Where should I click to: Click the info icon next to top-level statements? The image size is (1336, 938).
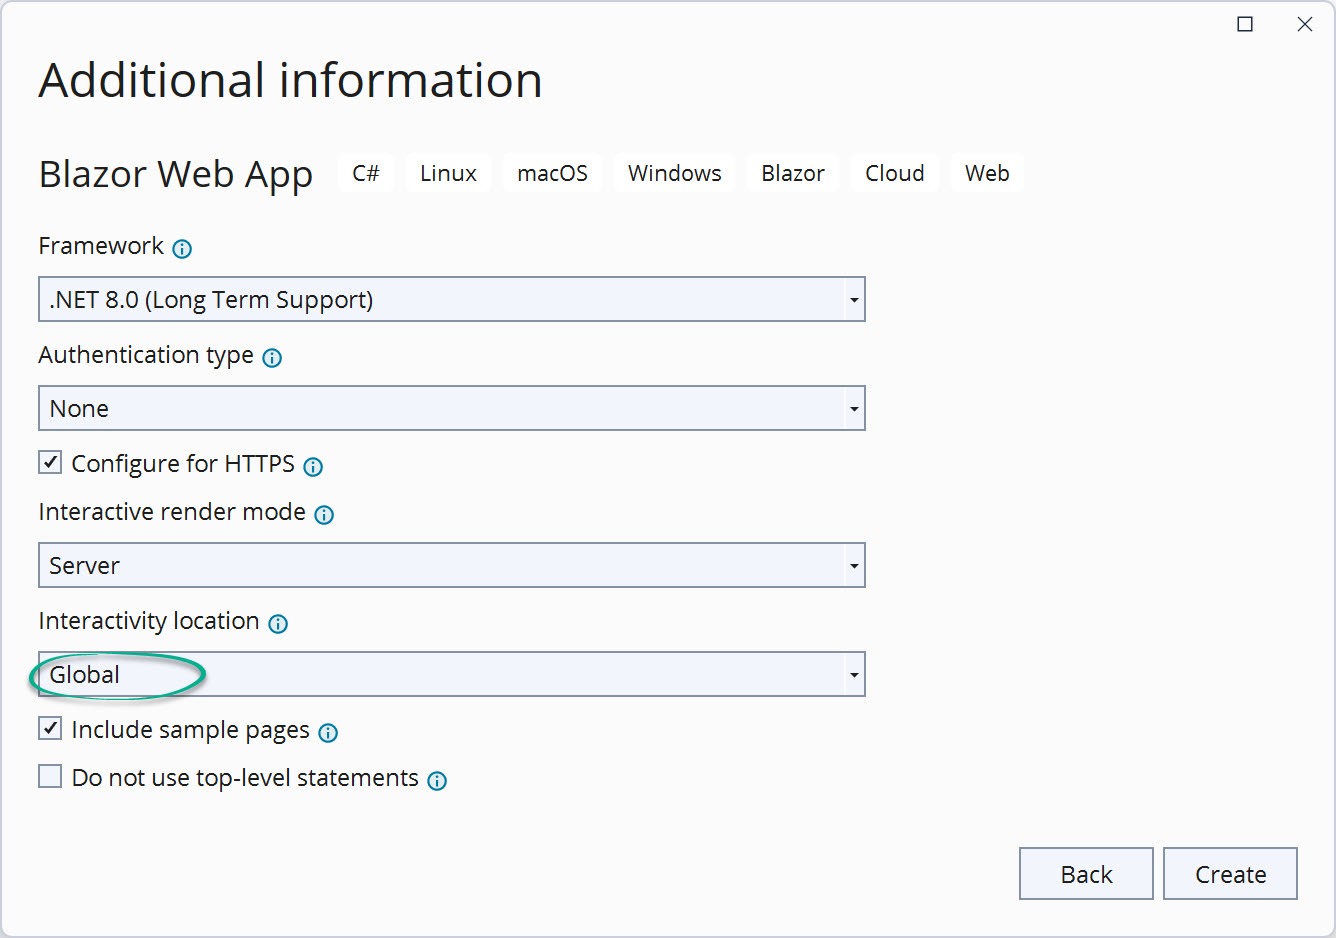437,781
